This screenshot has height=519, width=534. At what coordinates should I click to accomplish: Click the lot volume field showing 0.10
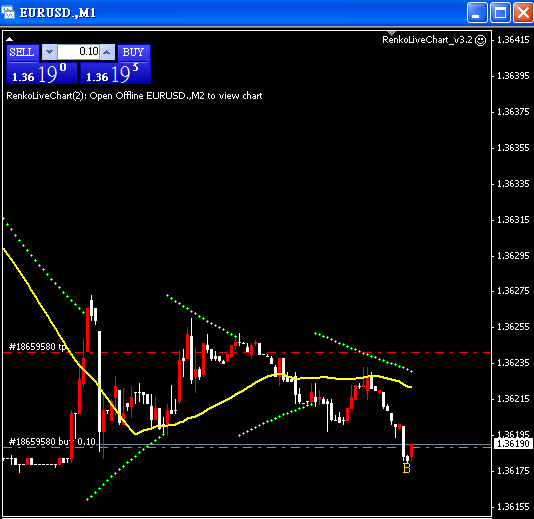pyautogui.click(x=78, y=52)
